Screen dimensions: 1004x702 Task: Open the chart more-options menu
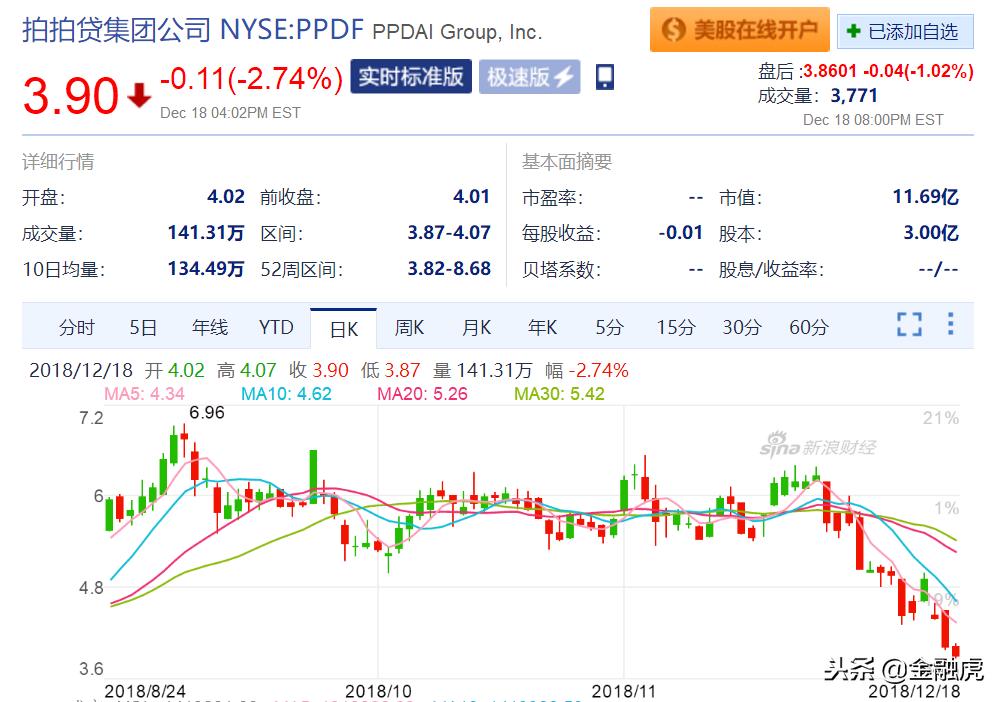coord(948,324)
